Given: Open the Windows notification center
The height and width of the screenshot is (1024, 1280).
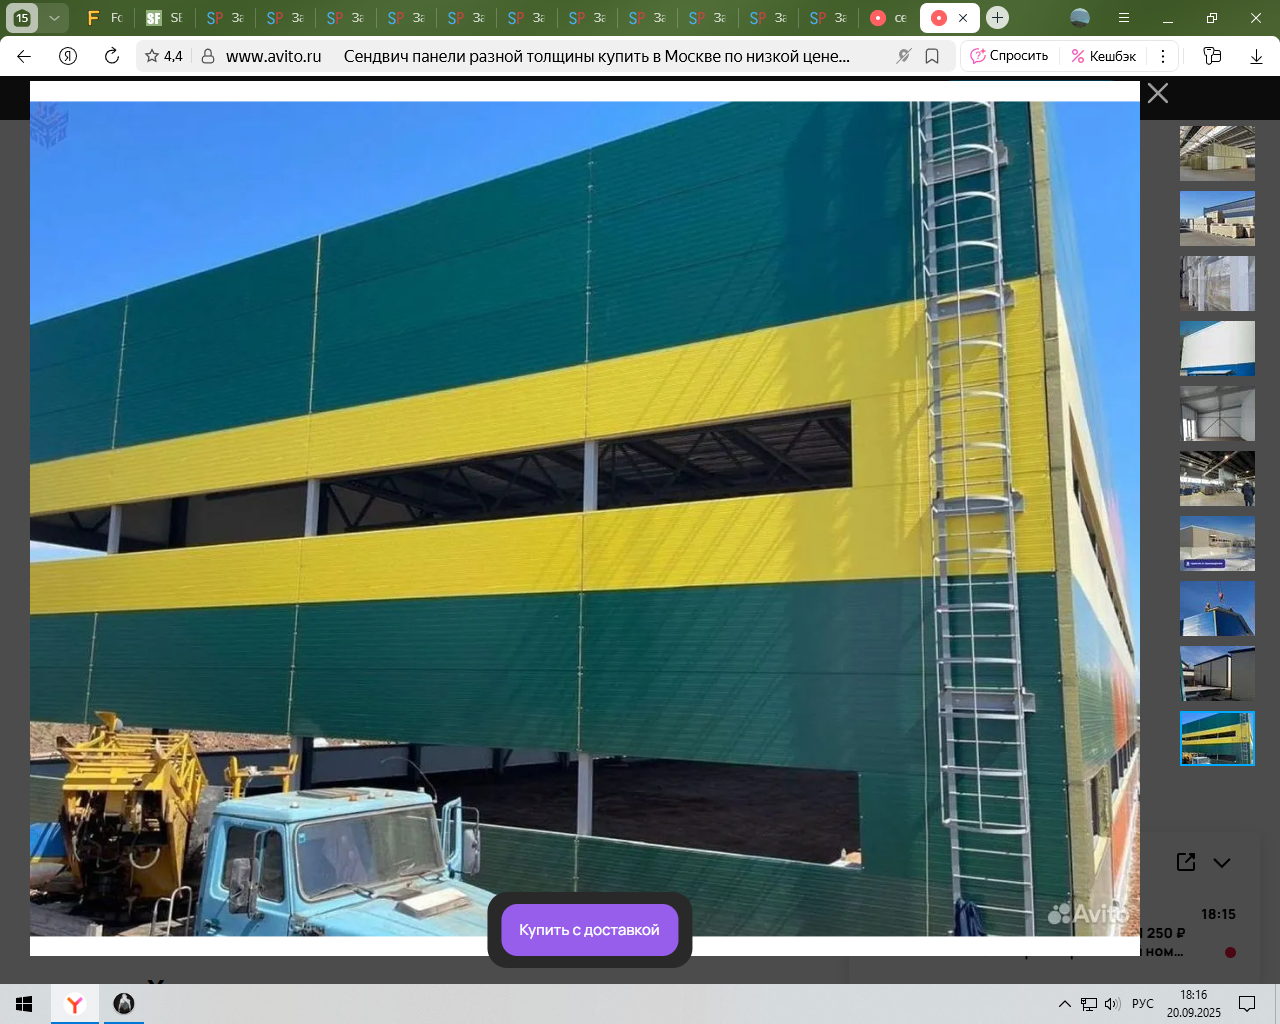Looking at the screenshot, I should 1247,1004.
